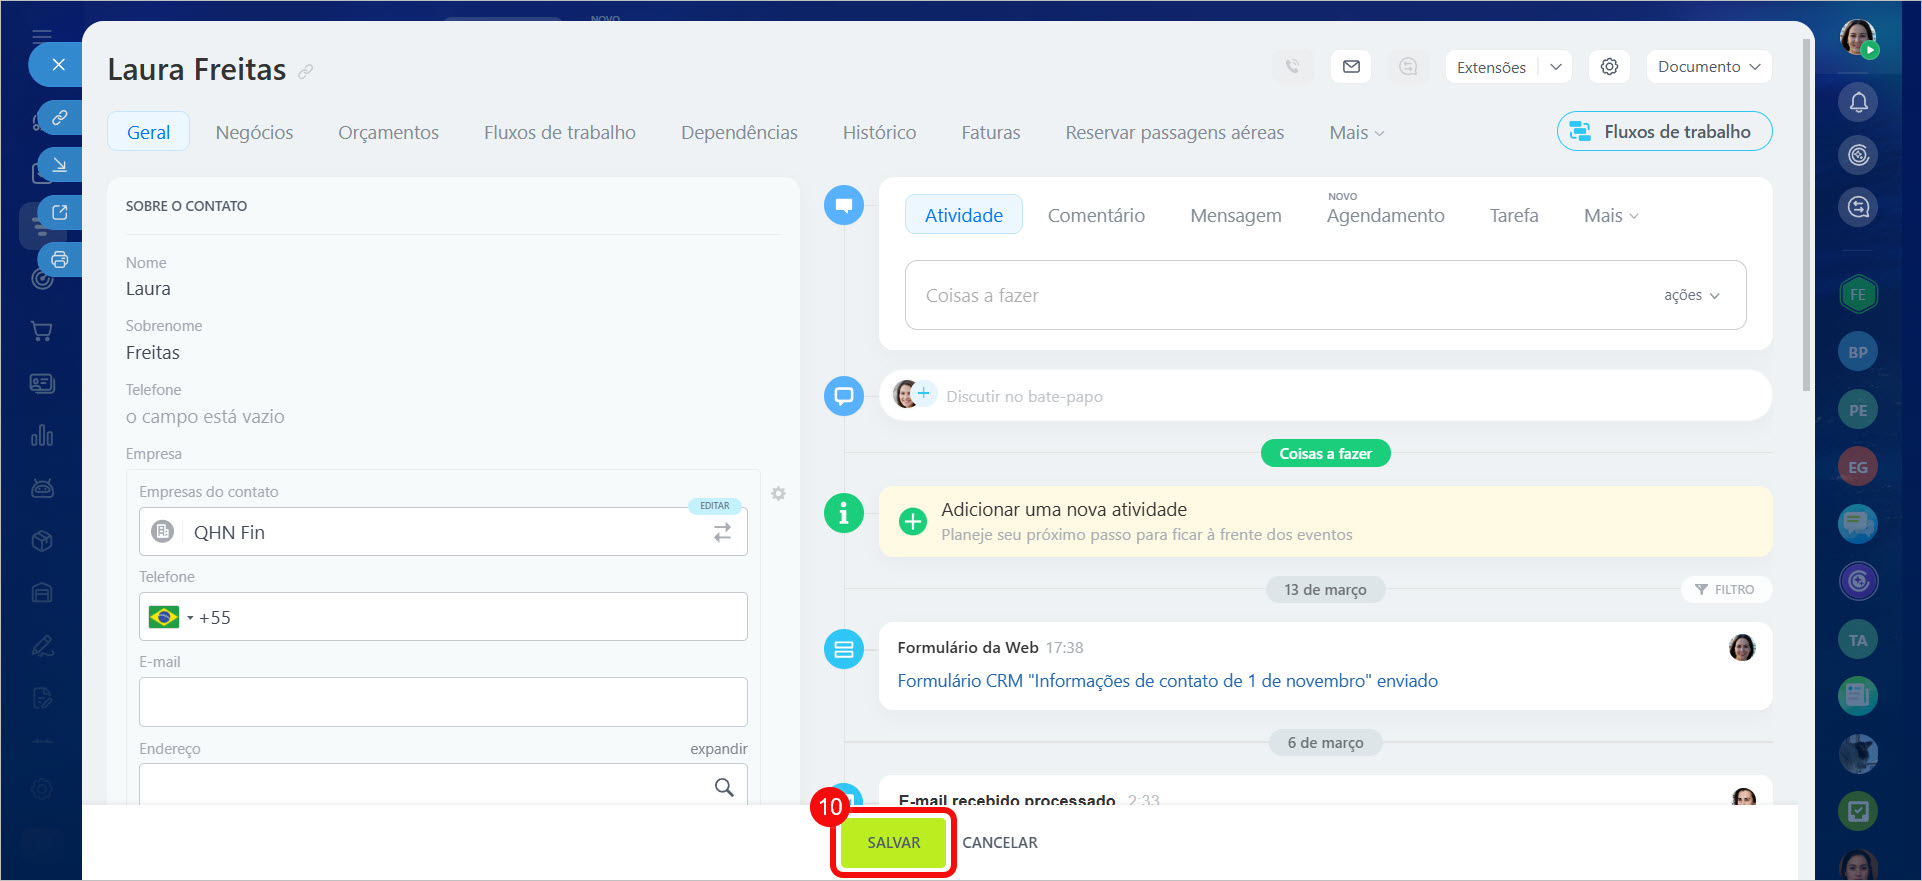Click the search magnifier in Endereço field
This screenshot has height=881, width=1922.
(724, 788)
